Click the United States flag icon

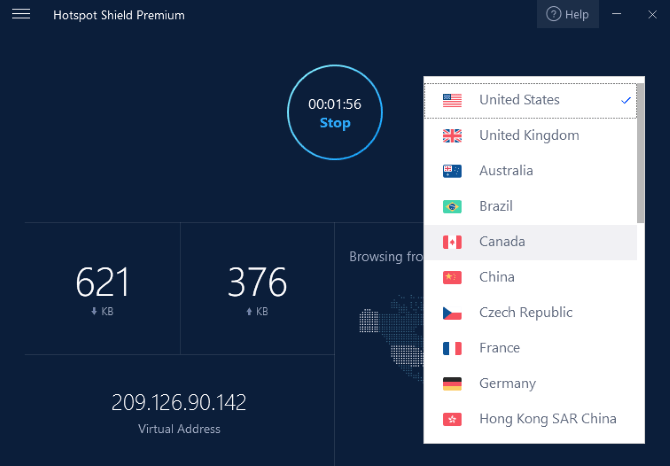pyautogui.click(x=452, y=100)
